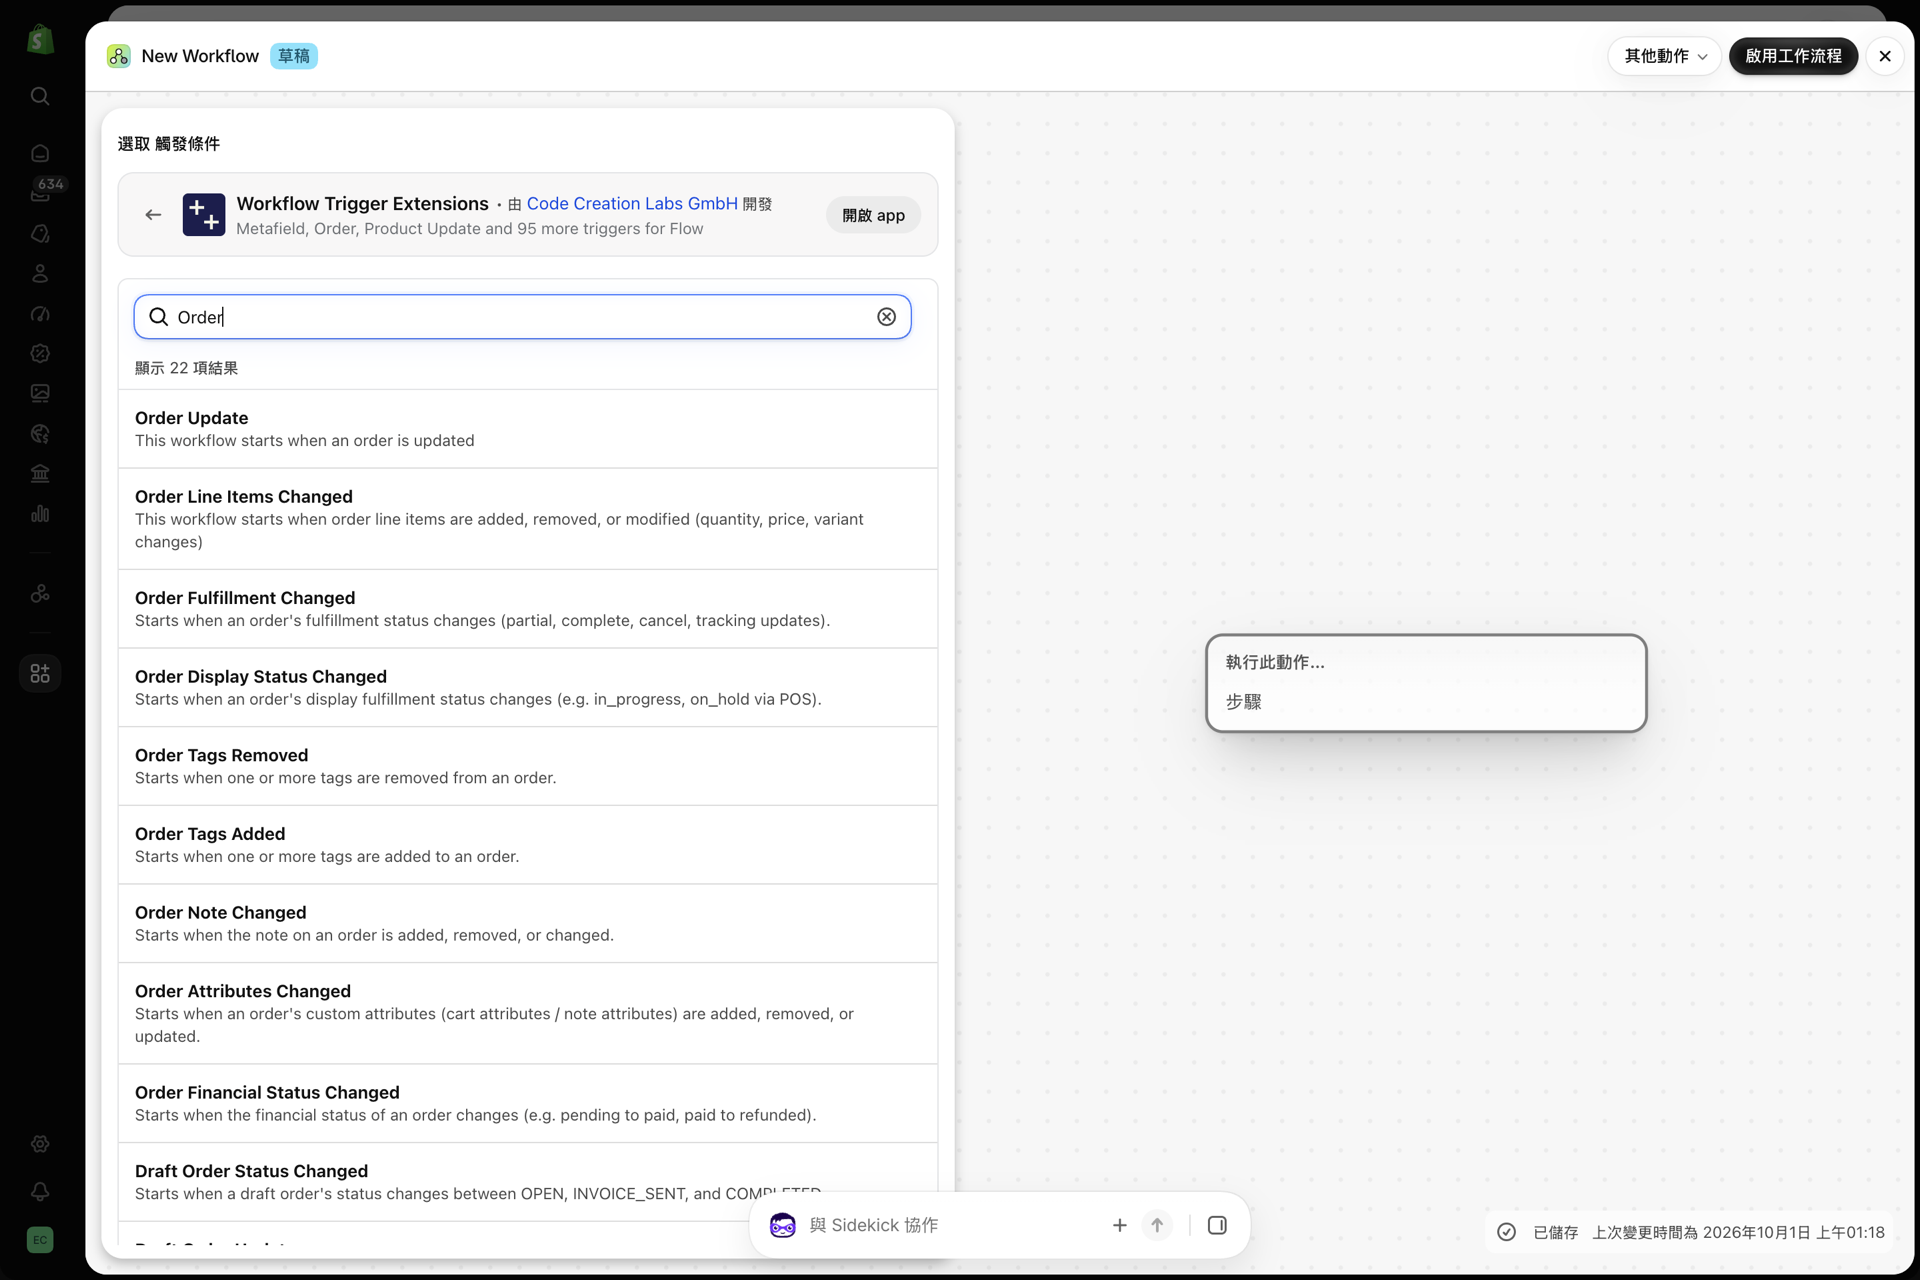This screenshot has width=1920, height=1280.
Task: Select Order Financial Status Changed trigger
Action: click(528, 1104)
